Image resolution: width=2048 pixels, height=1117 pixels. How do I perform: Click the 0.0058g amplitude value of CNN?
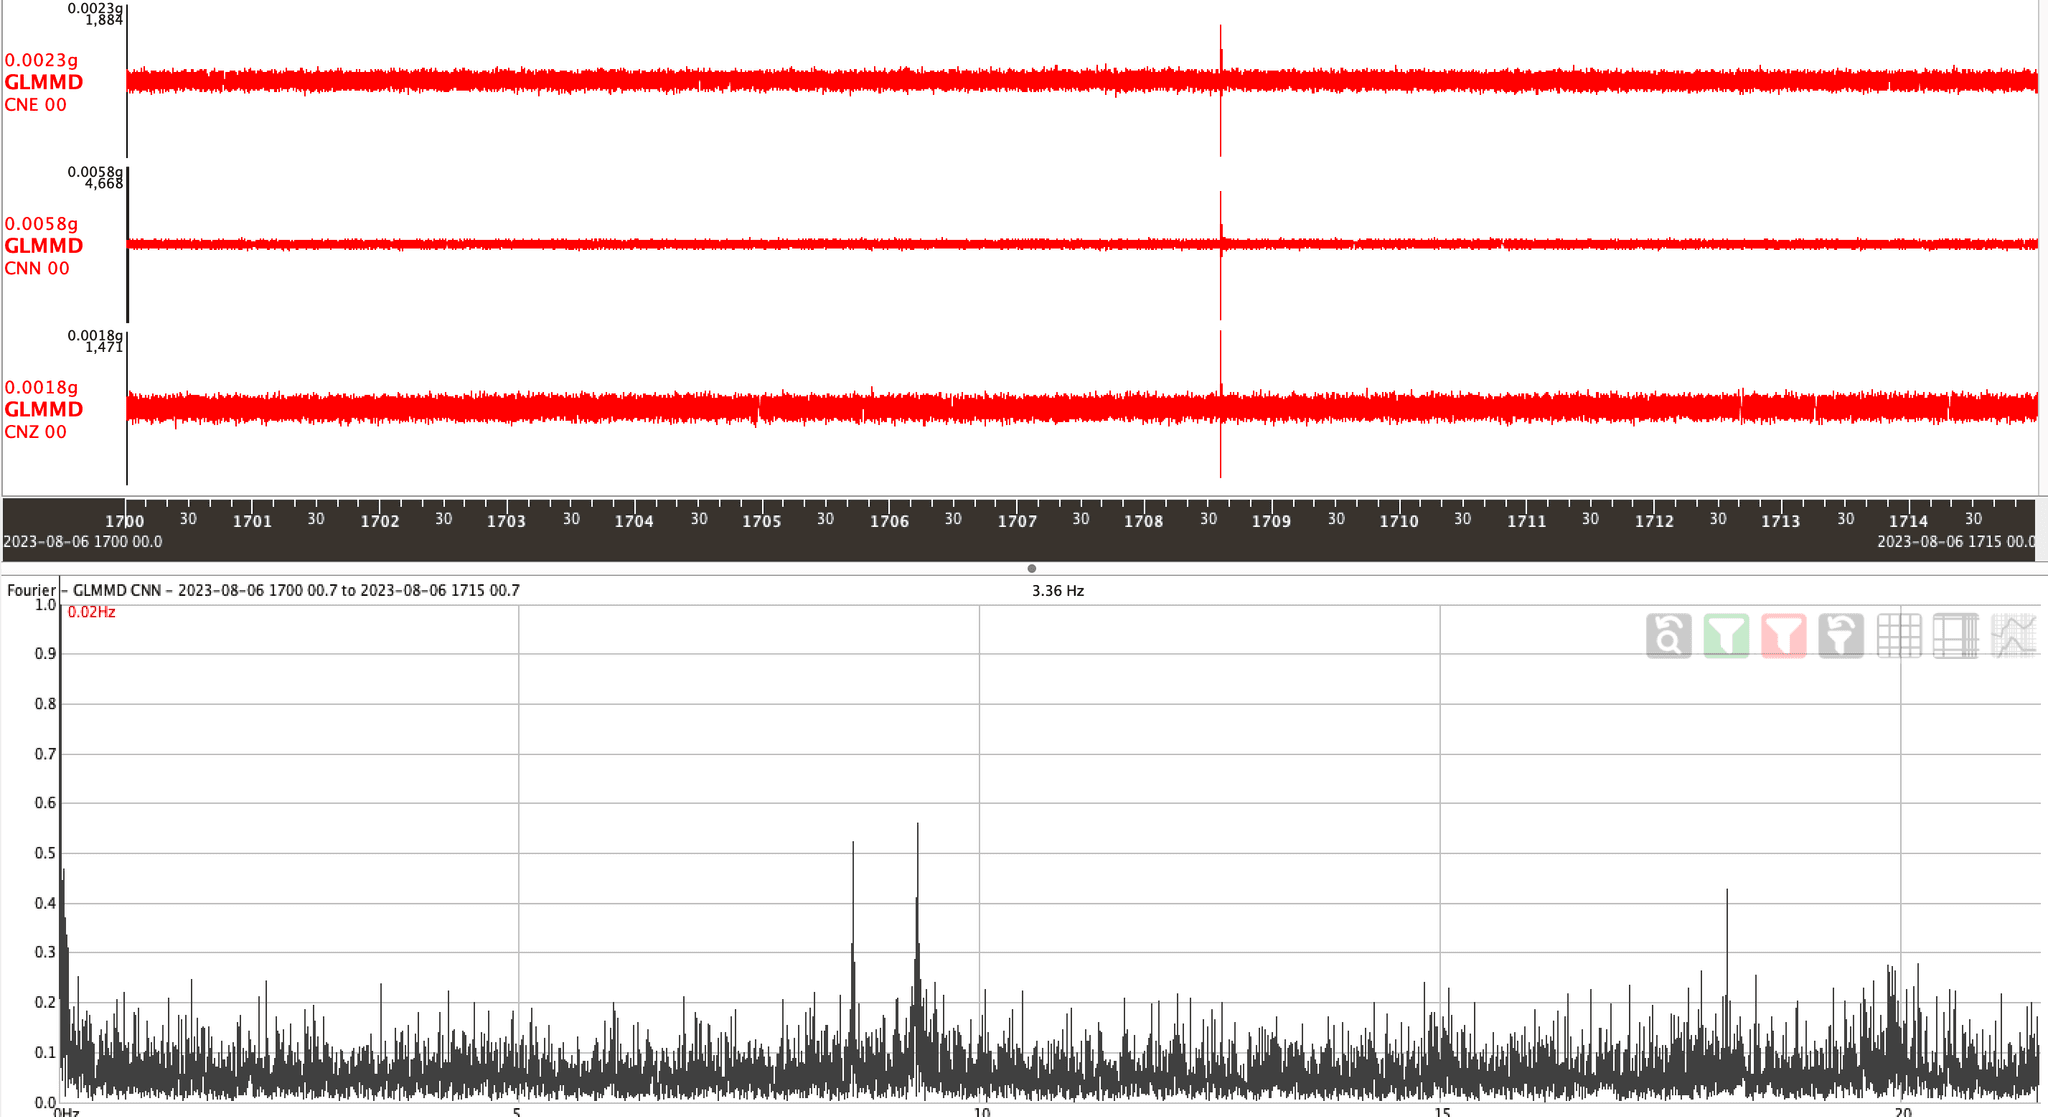(41, 223)
